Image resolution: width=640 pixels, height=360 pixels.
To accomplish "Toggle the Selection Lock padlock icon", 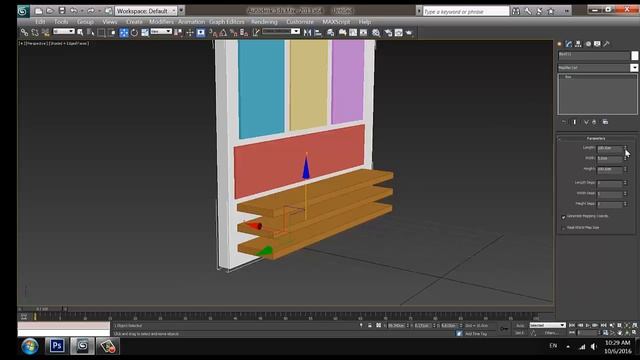I will click(370, 325).
